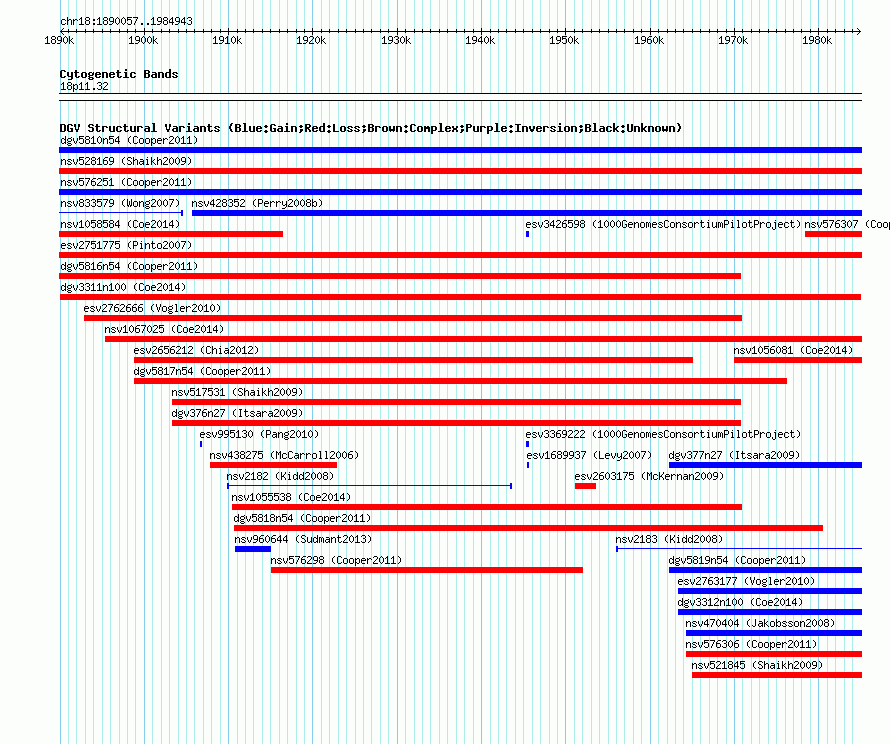Image resolution: width=890 pixels, height=744 pixels.
Task: Click the nsv576251 (Cooper2011) variant label
Action: coord(126,182)
